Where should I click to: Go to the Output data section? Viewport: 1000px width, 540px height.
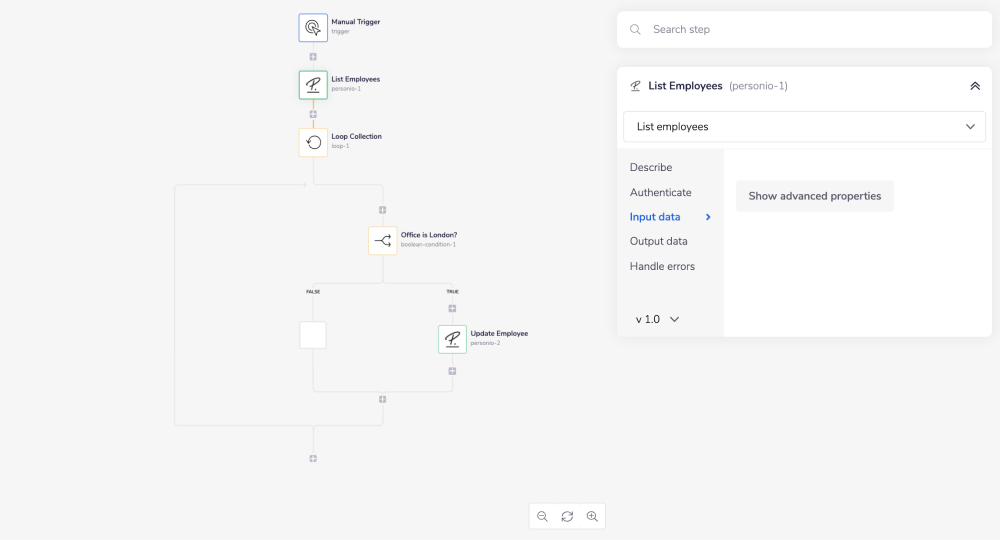[x=658, y=241]
